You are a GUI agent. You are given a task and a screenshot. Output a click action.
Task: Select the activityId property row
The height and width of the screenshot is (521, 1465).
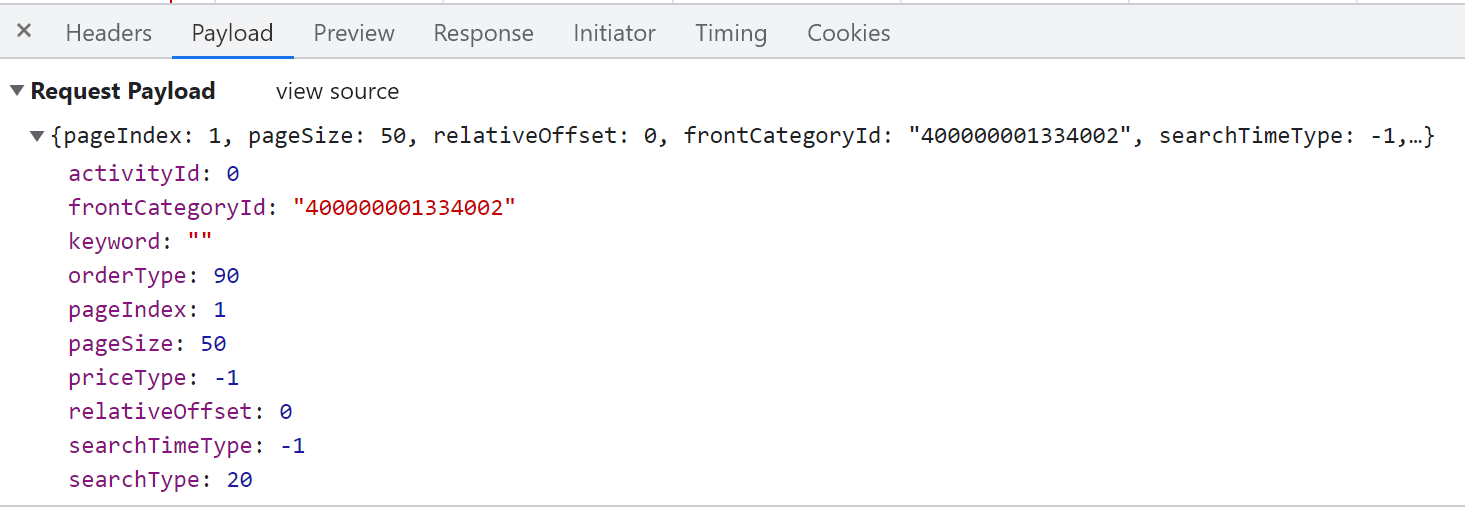[134, 174]
